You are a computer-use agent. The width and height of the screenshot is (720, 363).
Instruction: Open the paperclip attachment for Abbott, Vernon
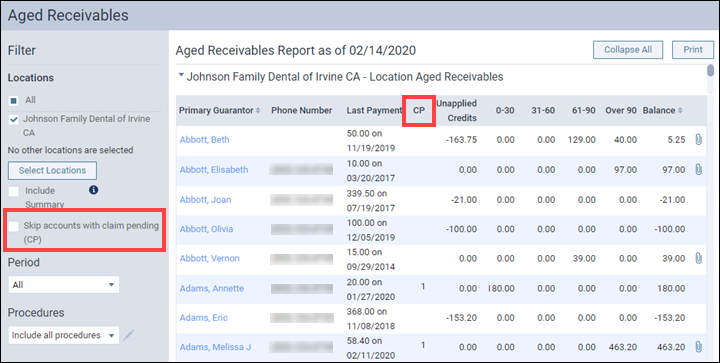[x=698, y=258]
